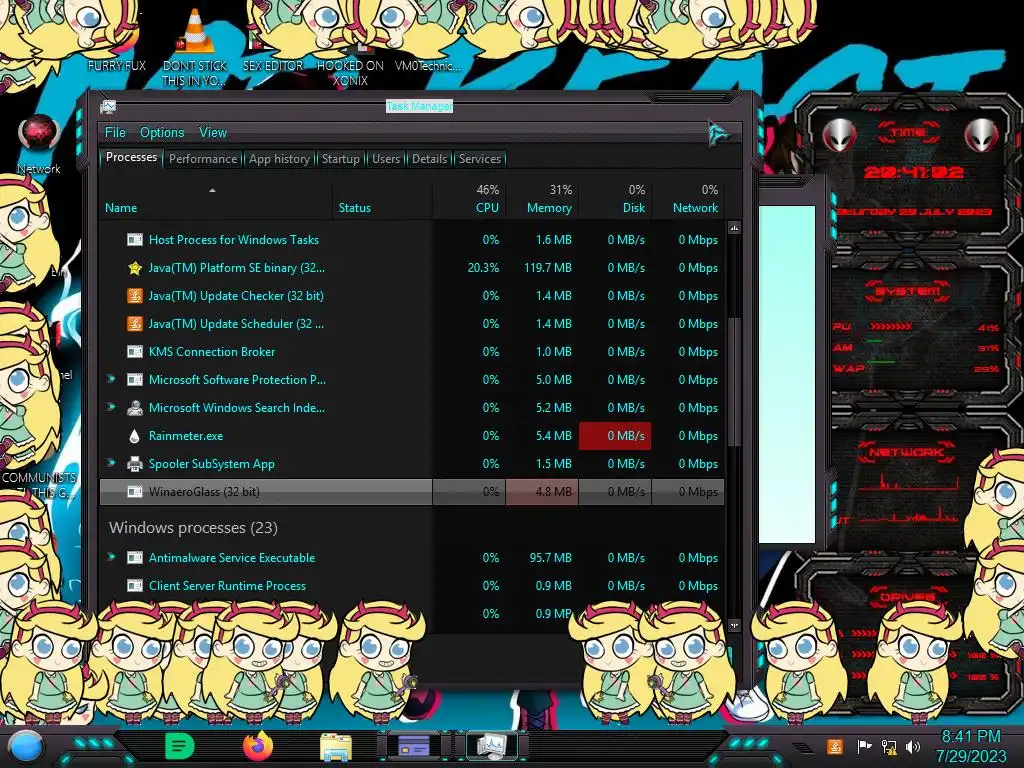Click the Java Update Checker icon
The width and height of the screenshot is (1024, 768).
click(135, 296)
